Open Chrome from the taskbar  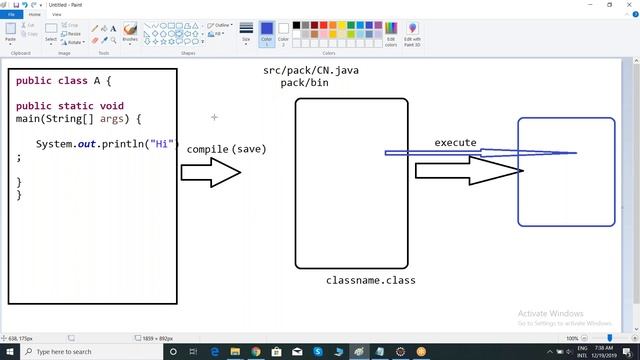click(256, 351)
